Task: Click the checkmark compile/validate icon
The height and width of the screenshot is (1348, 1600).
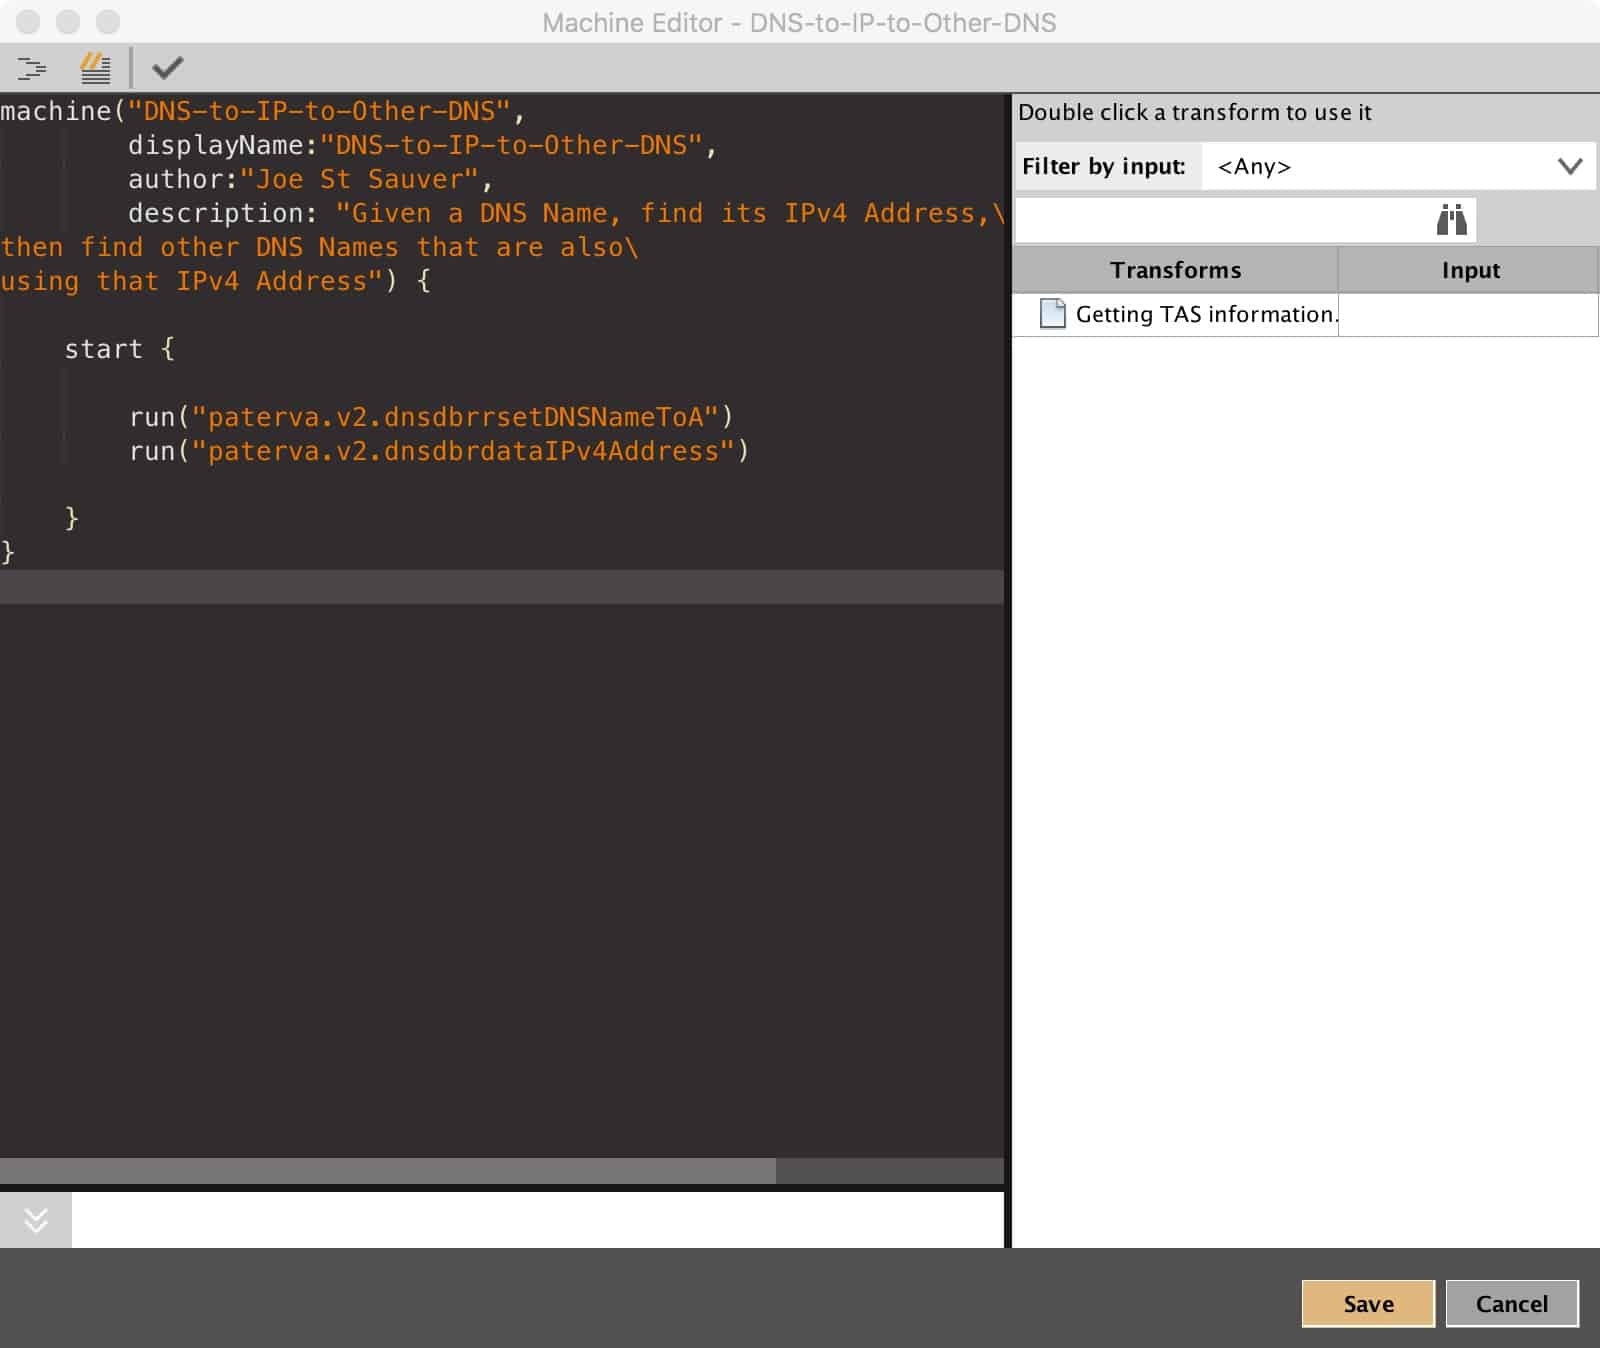Action: coord(167,68)
